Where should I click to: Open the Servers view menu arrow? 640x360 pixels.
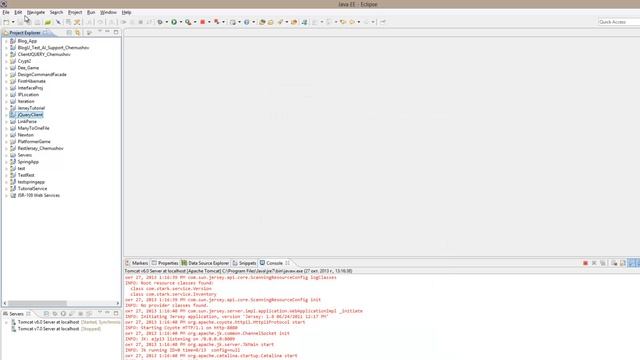tap(100, 313)
